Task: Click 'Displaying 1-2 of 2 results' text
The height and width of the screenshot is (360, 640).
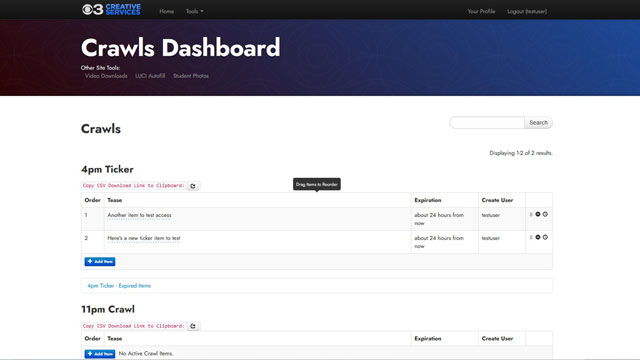Action: click(x=521, y=153)
